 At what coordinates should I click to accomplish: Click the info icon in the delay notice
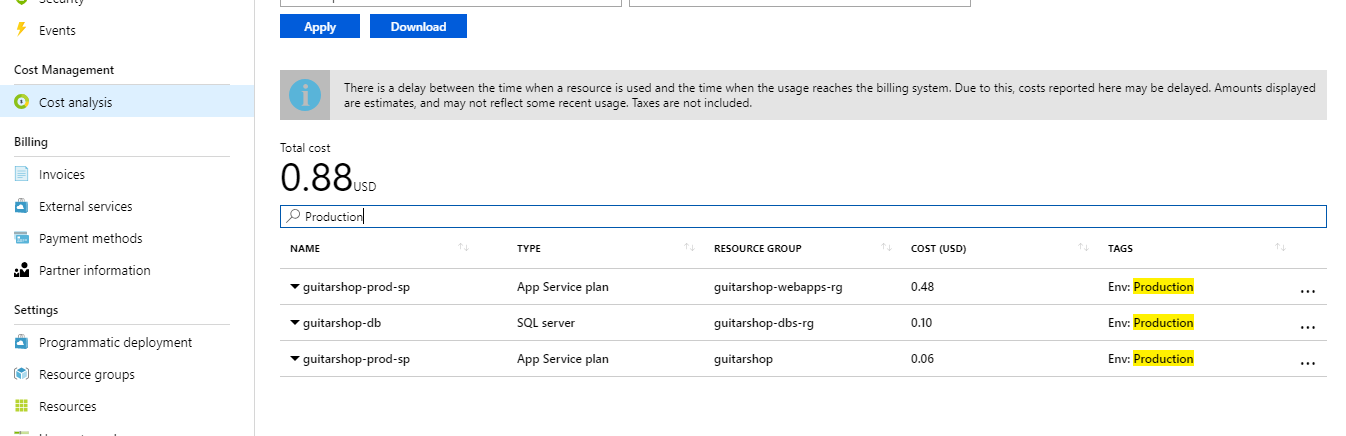click(x=305, y=95)
